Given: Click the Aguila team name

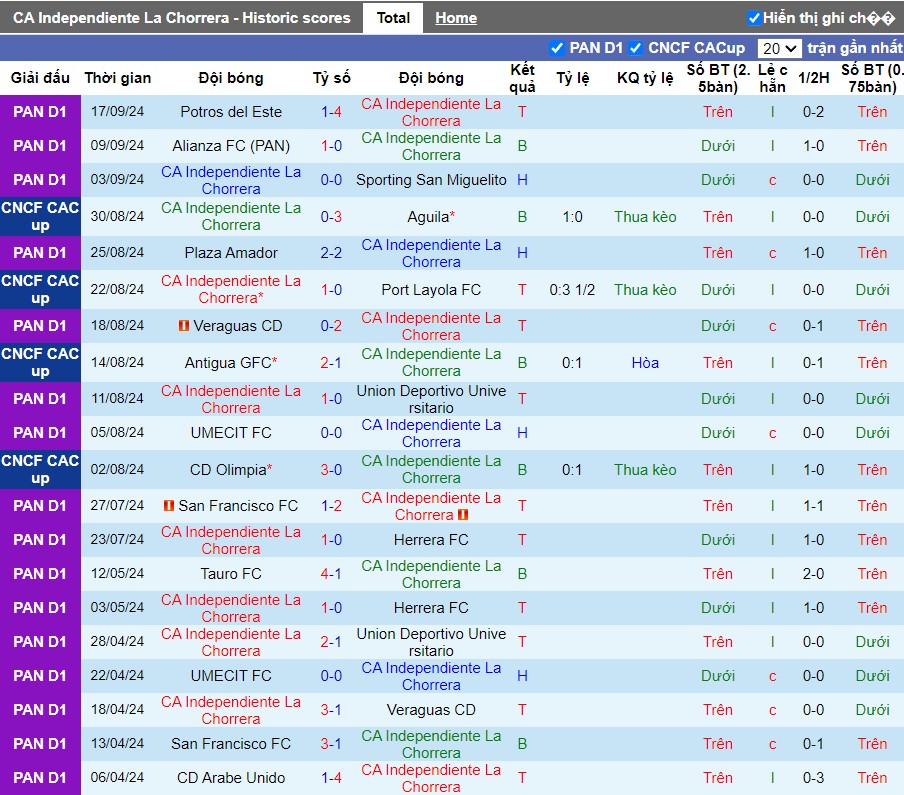Looking at the screenshot, I should [x=428, y=217].
